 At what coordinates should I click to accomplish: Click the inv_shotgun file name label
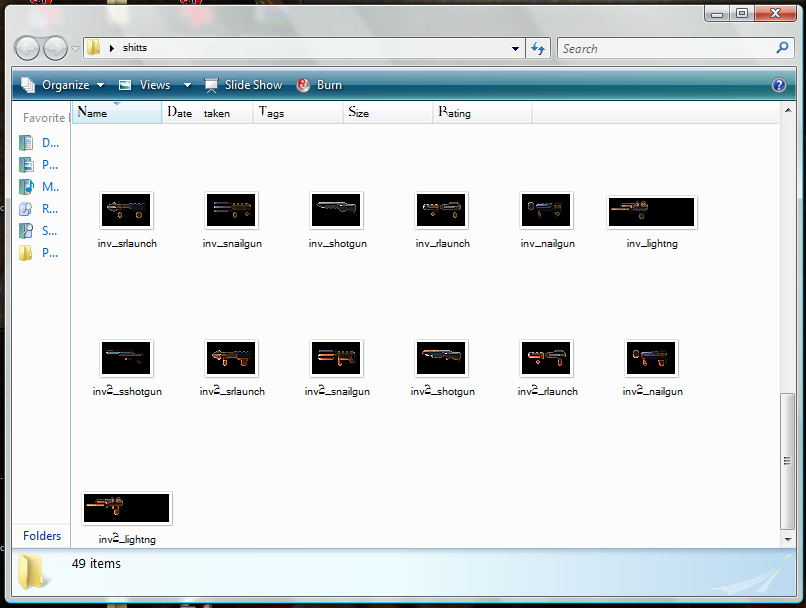click(338, 244)
